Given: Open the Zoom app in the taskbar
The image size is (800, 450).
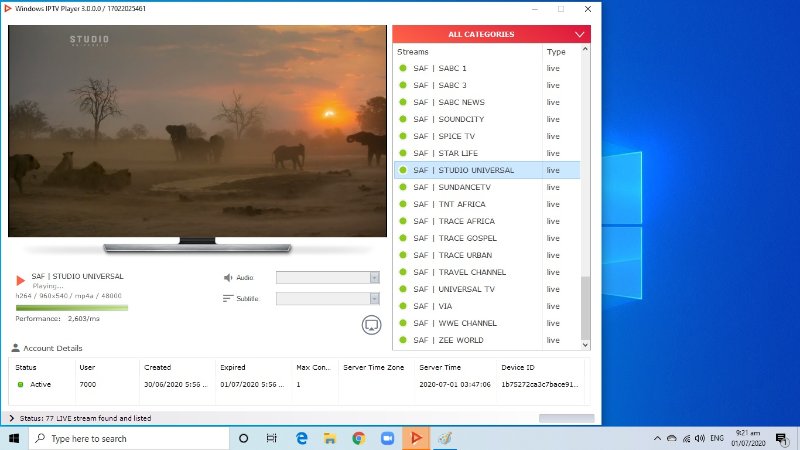Looking at the screenshot, I should [x=387, y=438].
